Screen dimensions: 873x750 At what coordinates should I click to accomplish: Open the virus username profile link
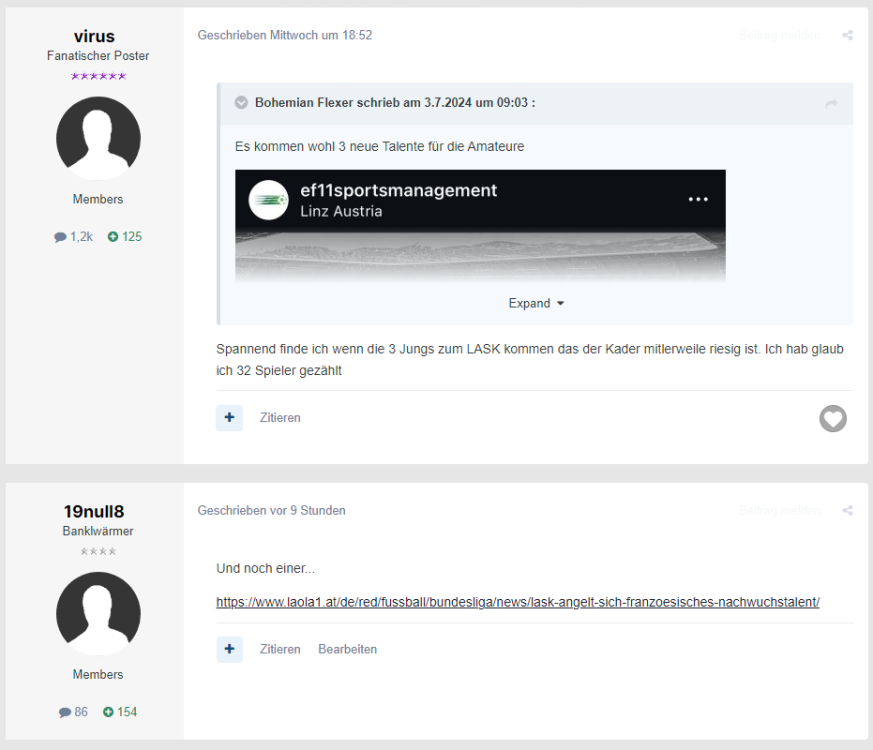[x=94, y=36]
